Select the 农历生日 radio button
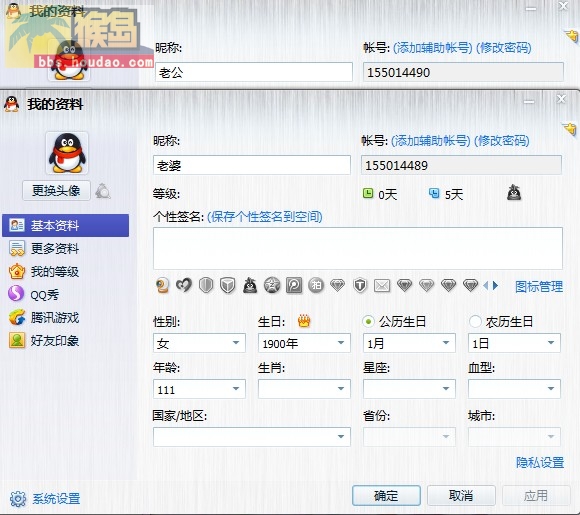The width and height of the screenshot is (580, 515). pos(475,321)
